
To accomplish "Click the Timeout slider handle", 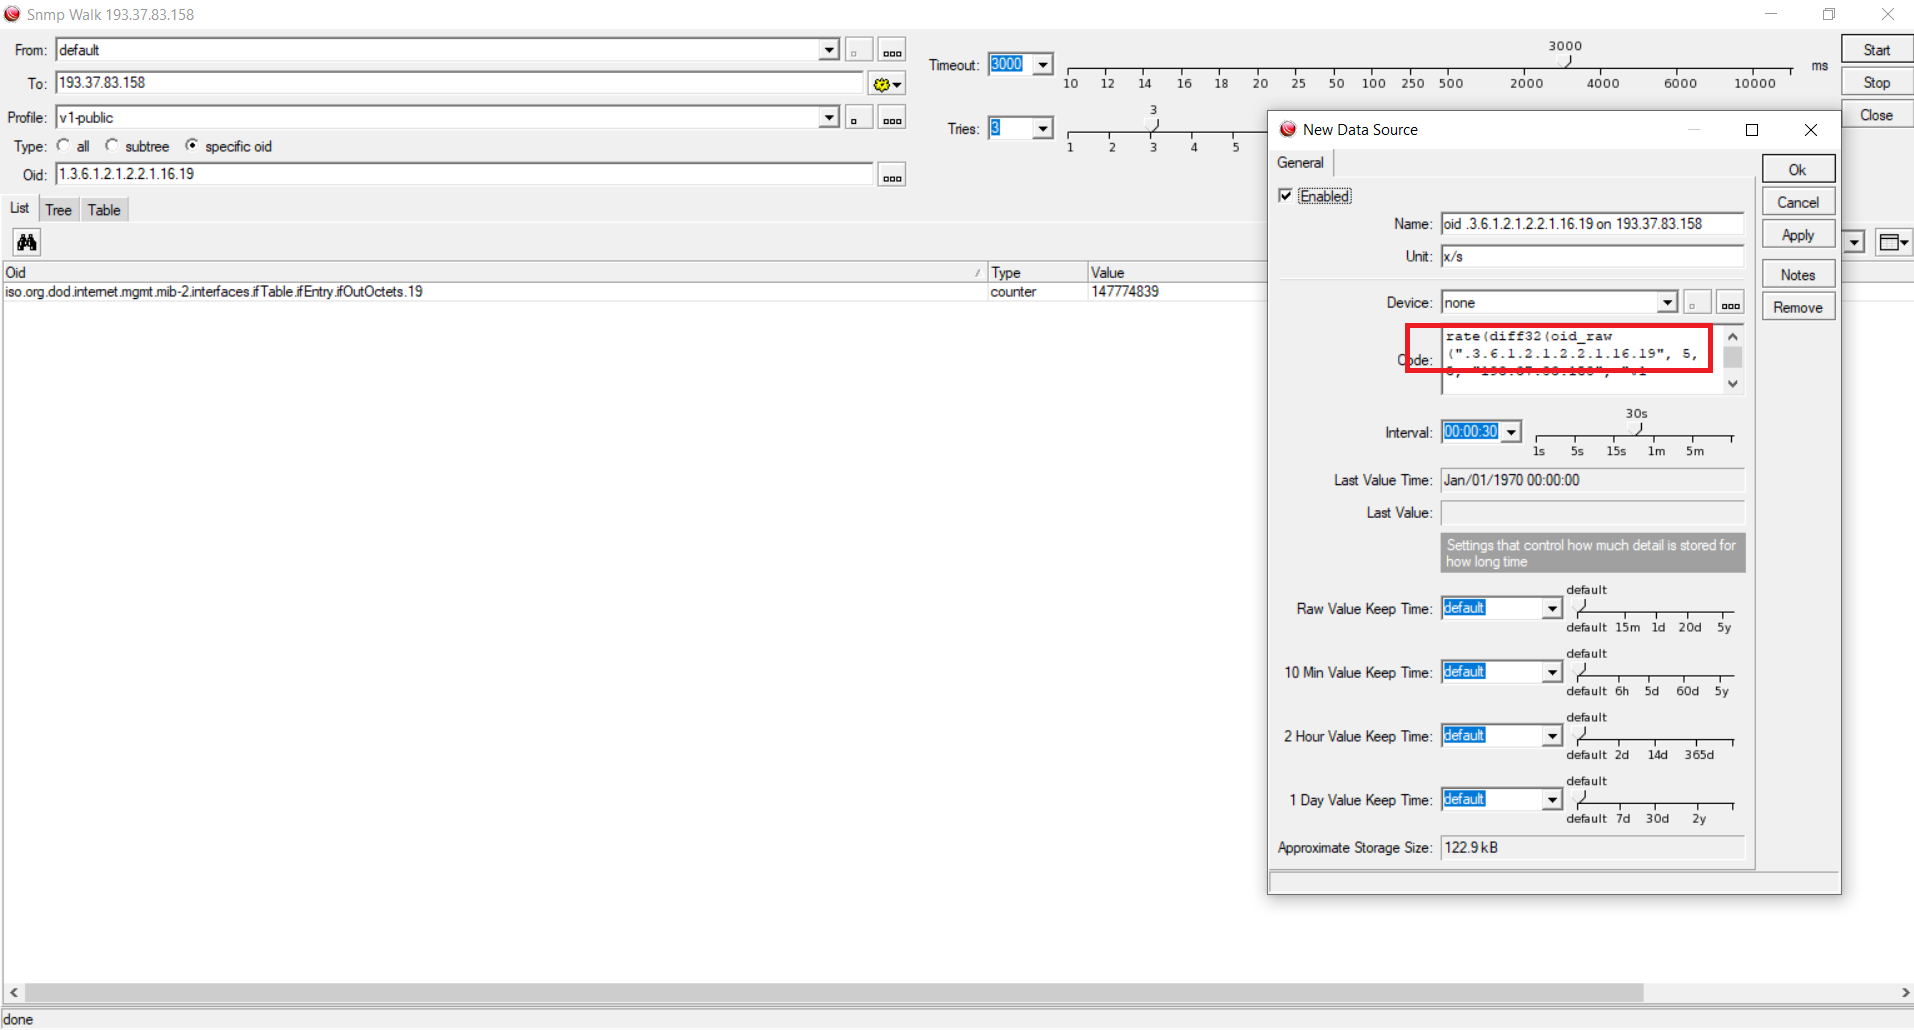I will [x=1565, y=62].
